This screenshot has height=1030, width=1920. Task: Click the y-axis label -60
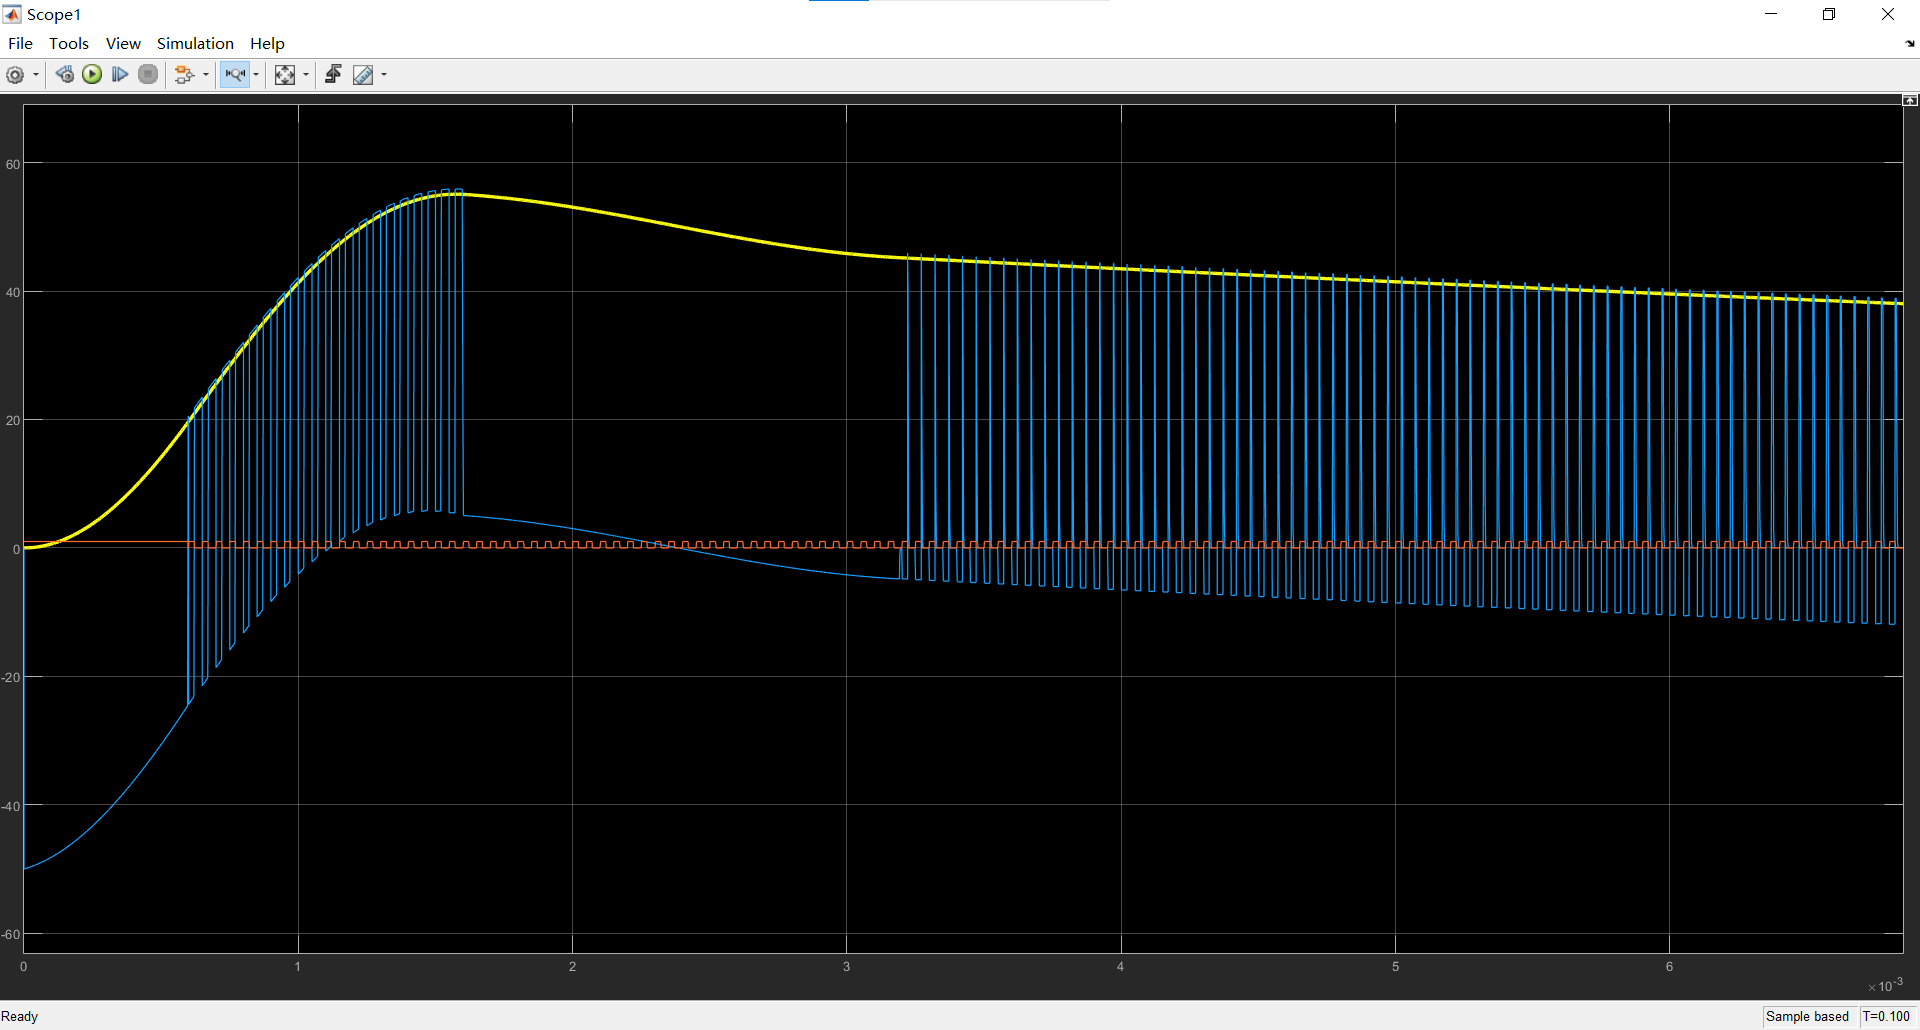pyautogui.click(x=11, y=934)
